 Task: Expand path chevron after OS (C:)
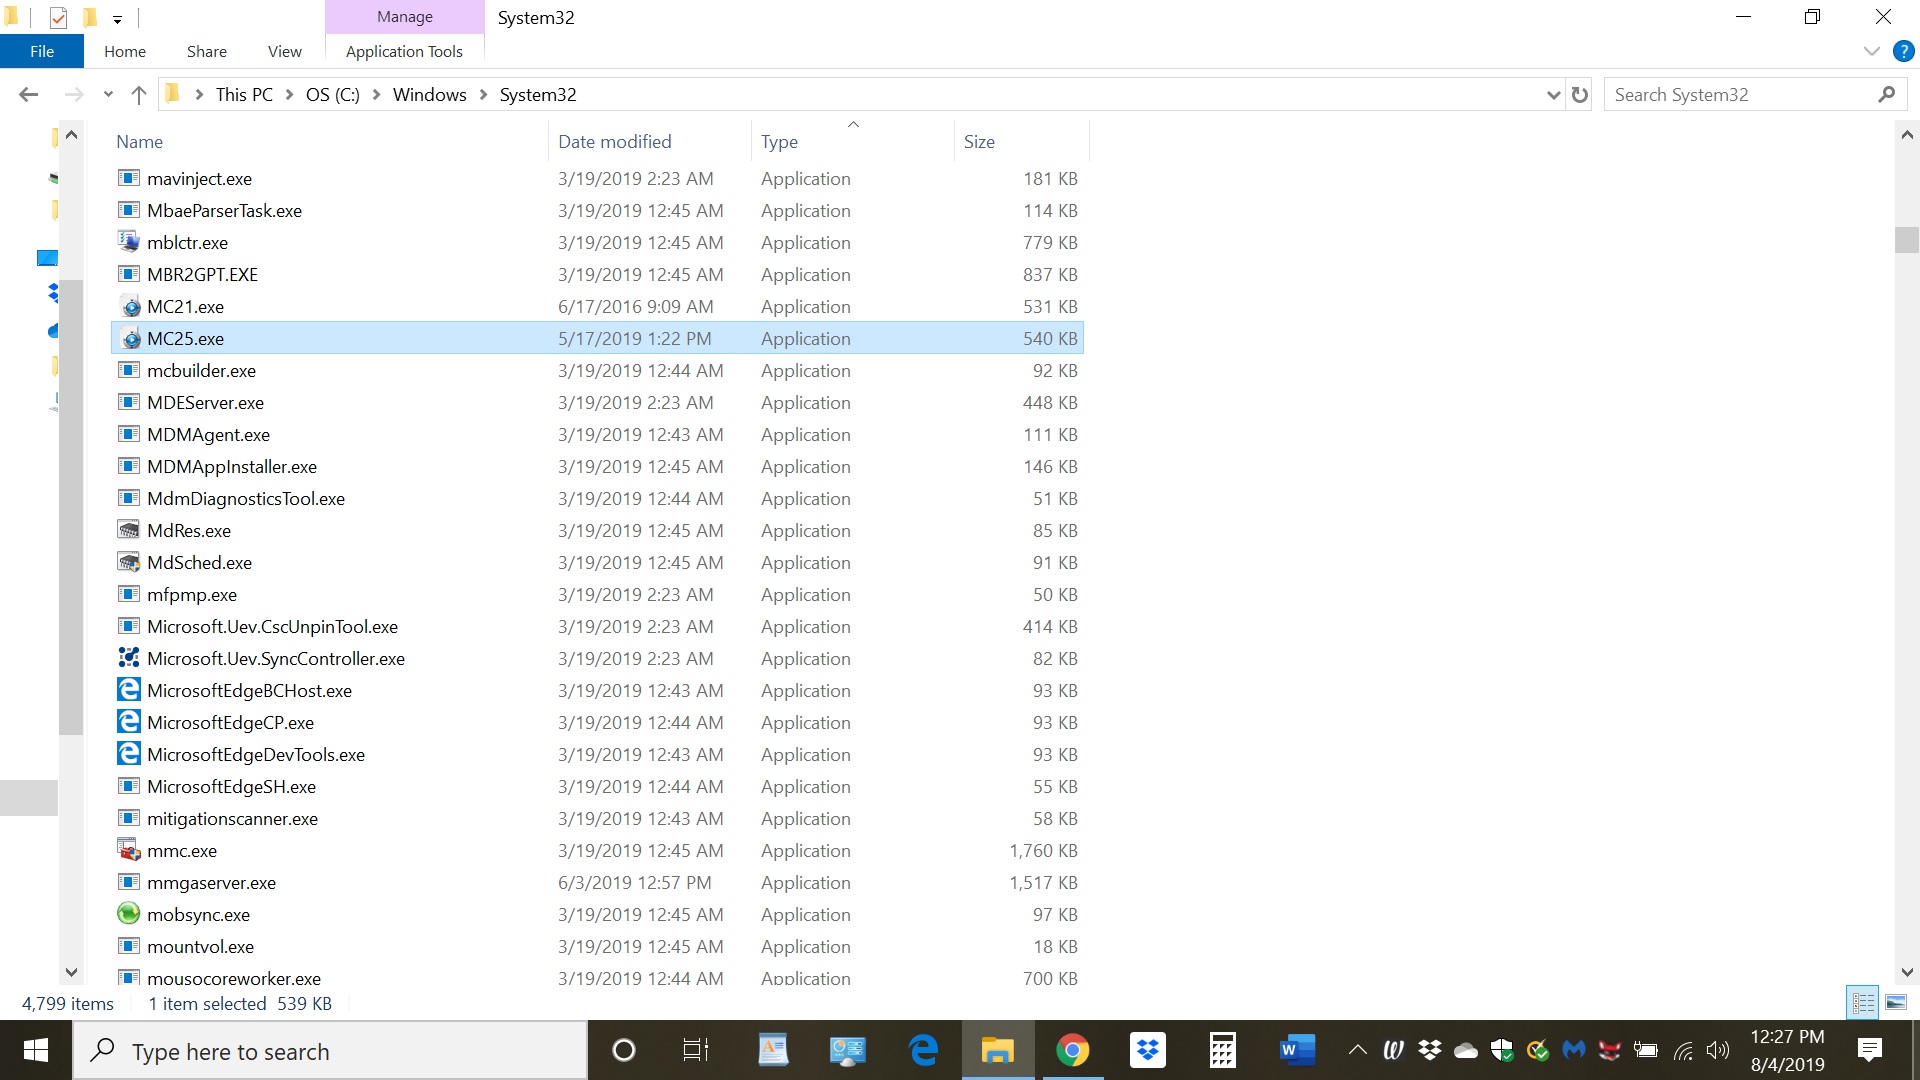(x=376, y=94)
